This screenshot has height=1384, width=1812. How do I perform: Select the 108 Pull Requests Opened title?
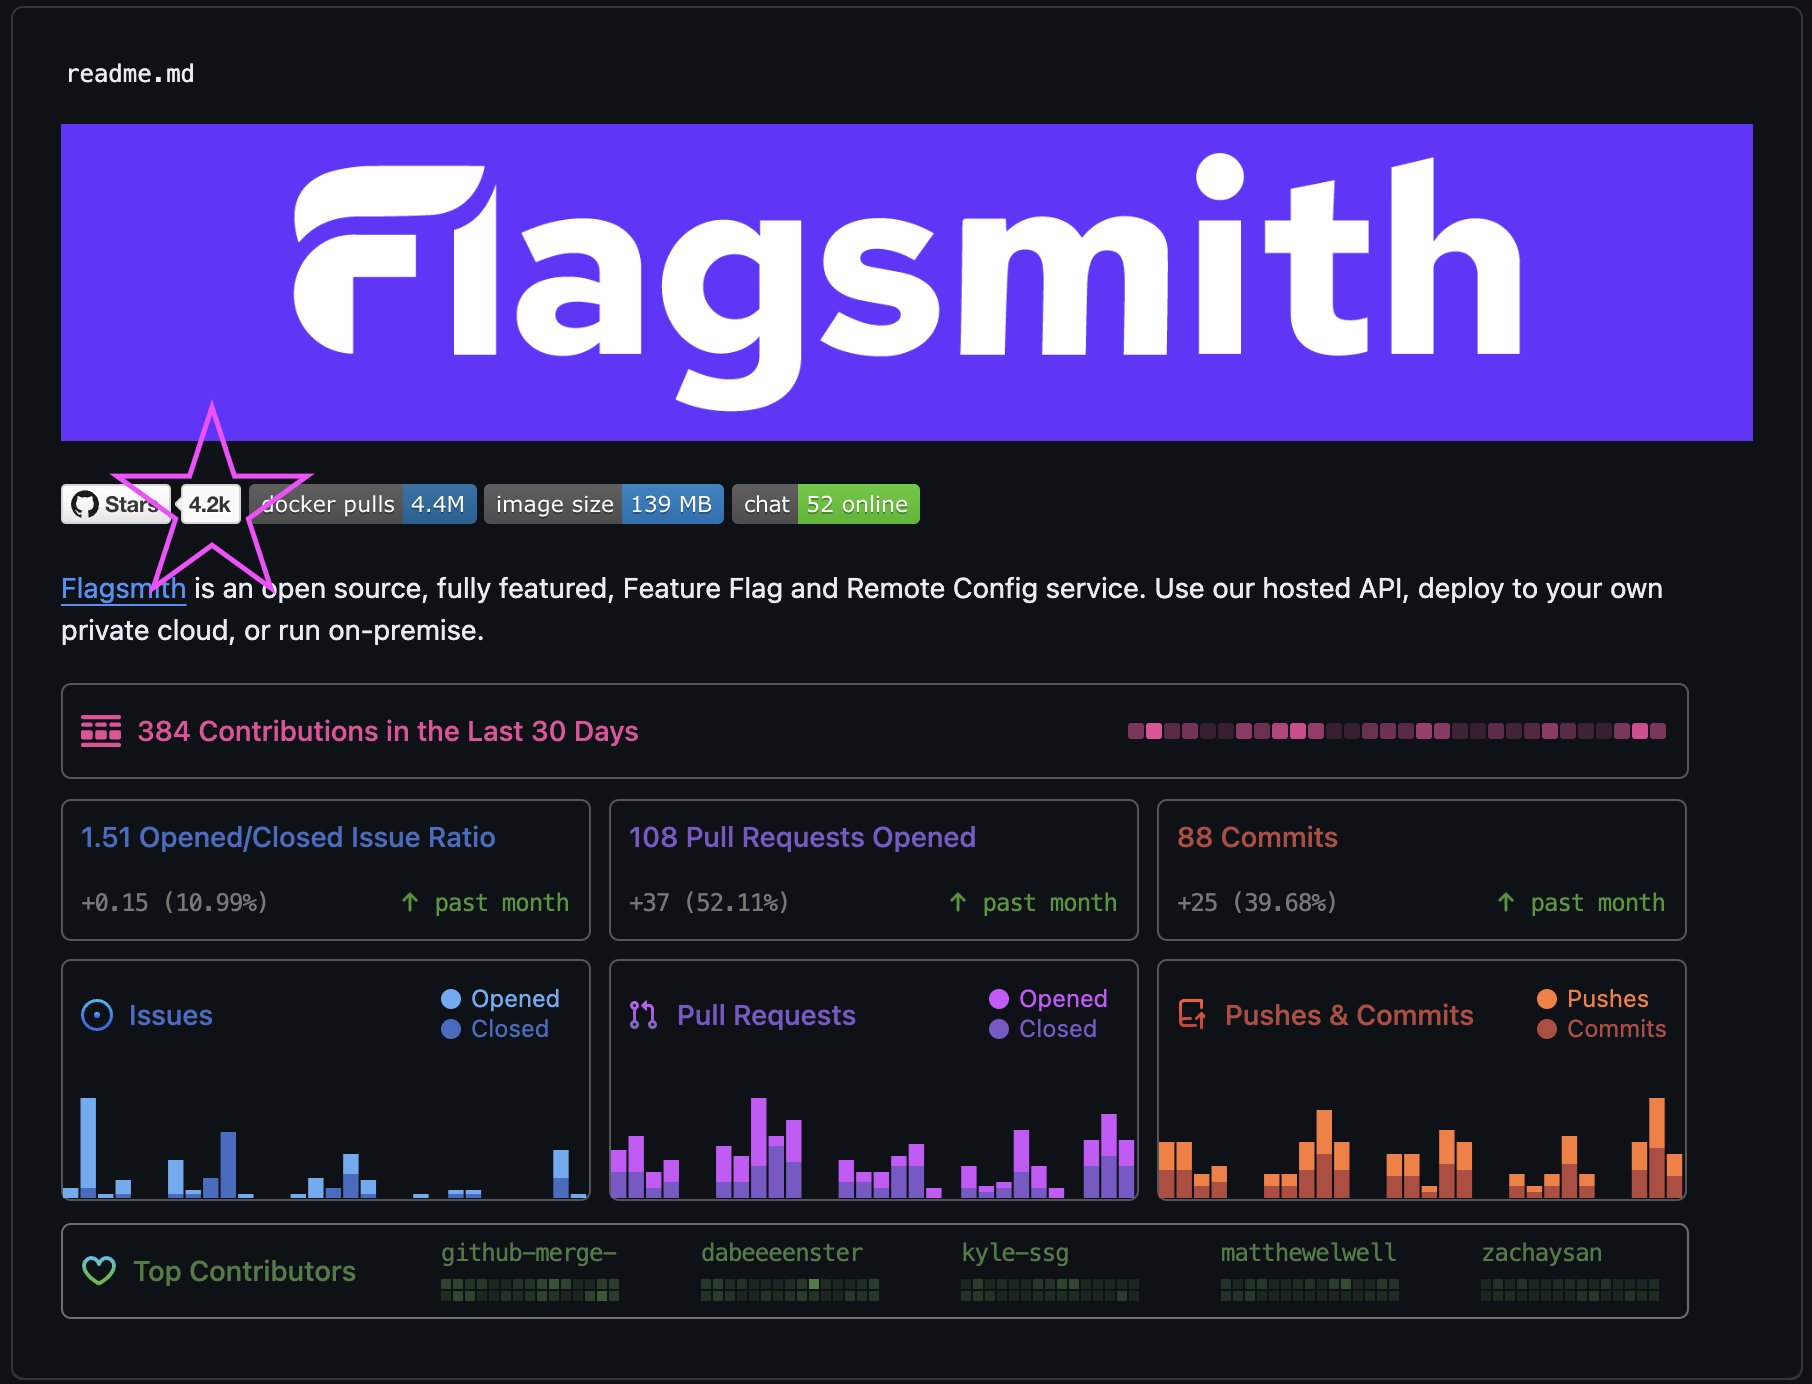click(802, 837)
